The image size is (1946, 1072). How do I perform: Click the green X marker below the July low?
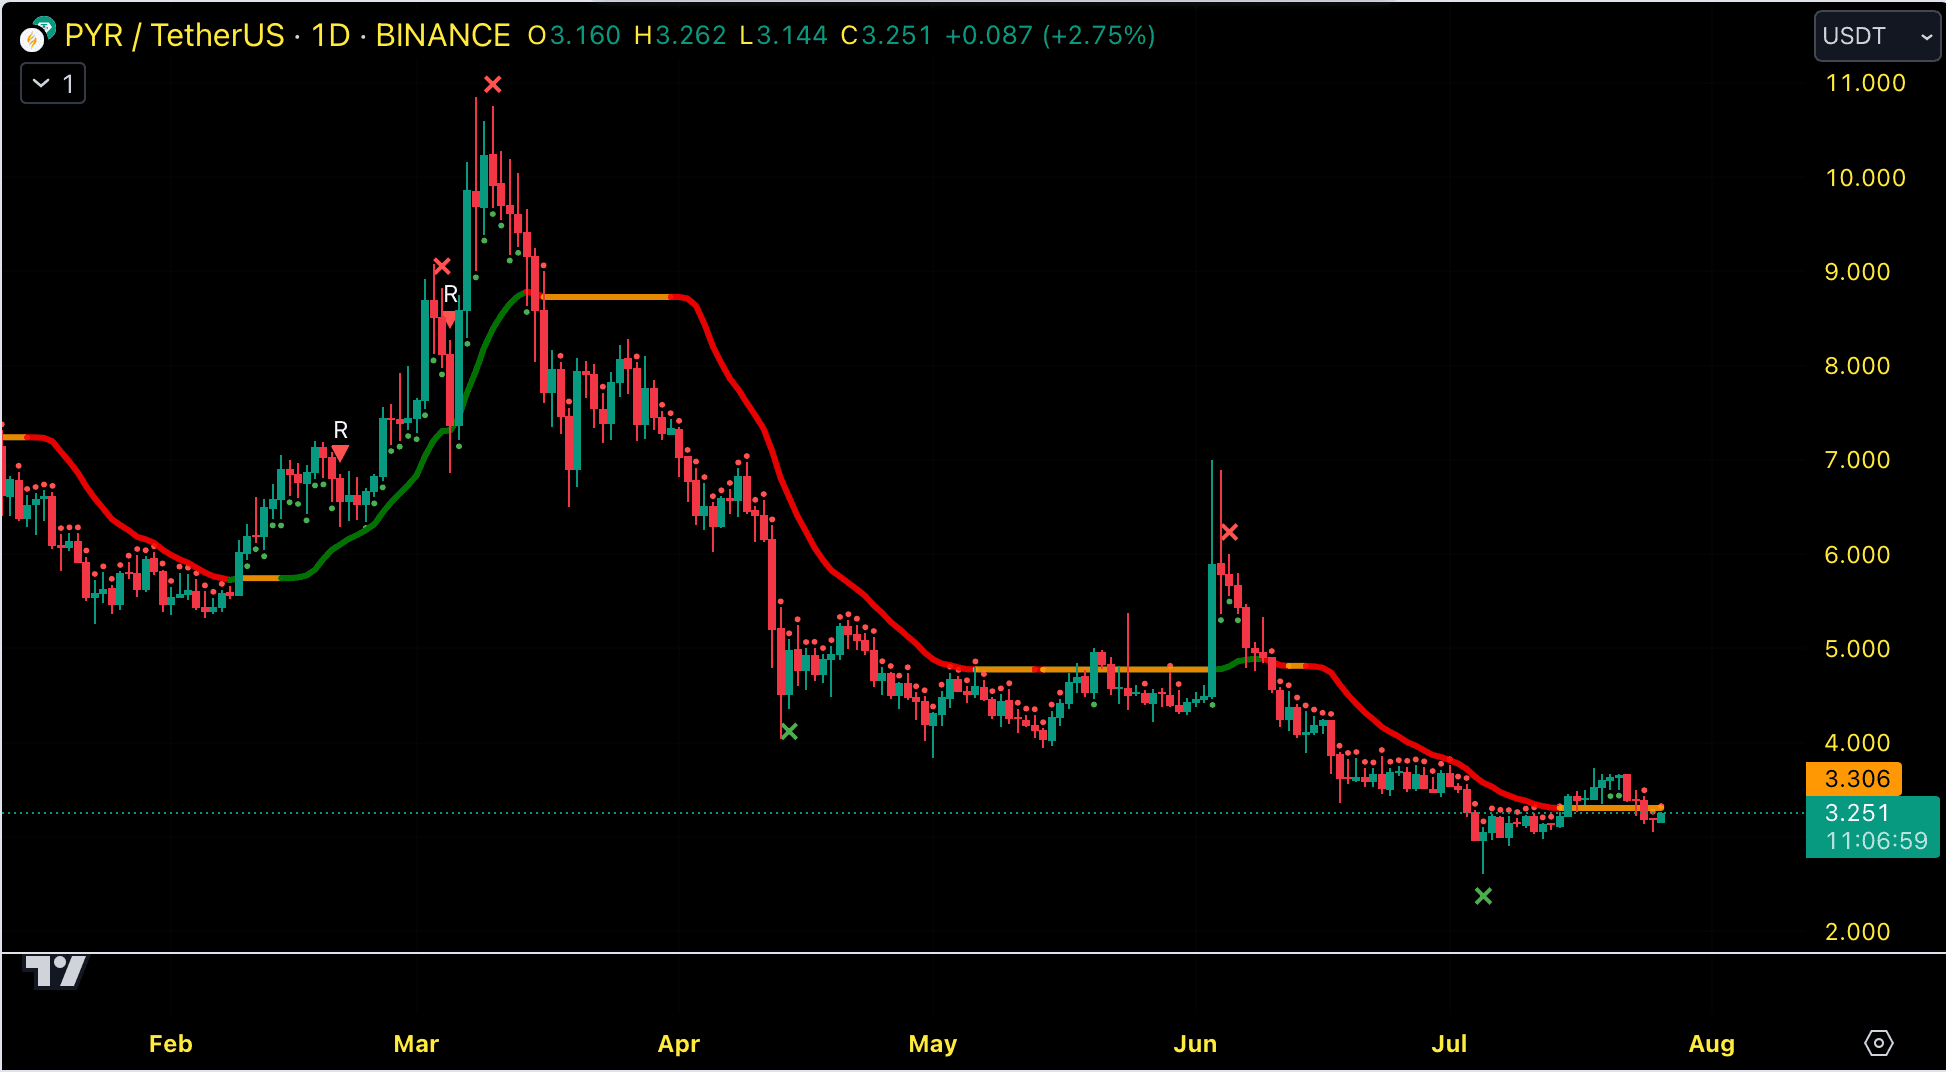click(1483, 896)
